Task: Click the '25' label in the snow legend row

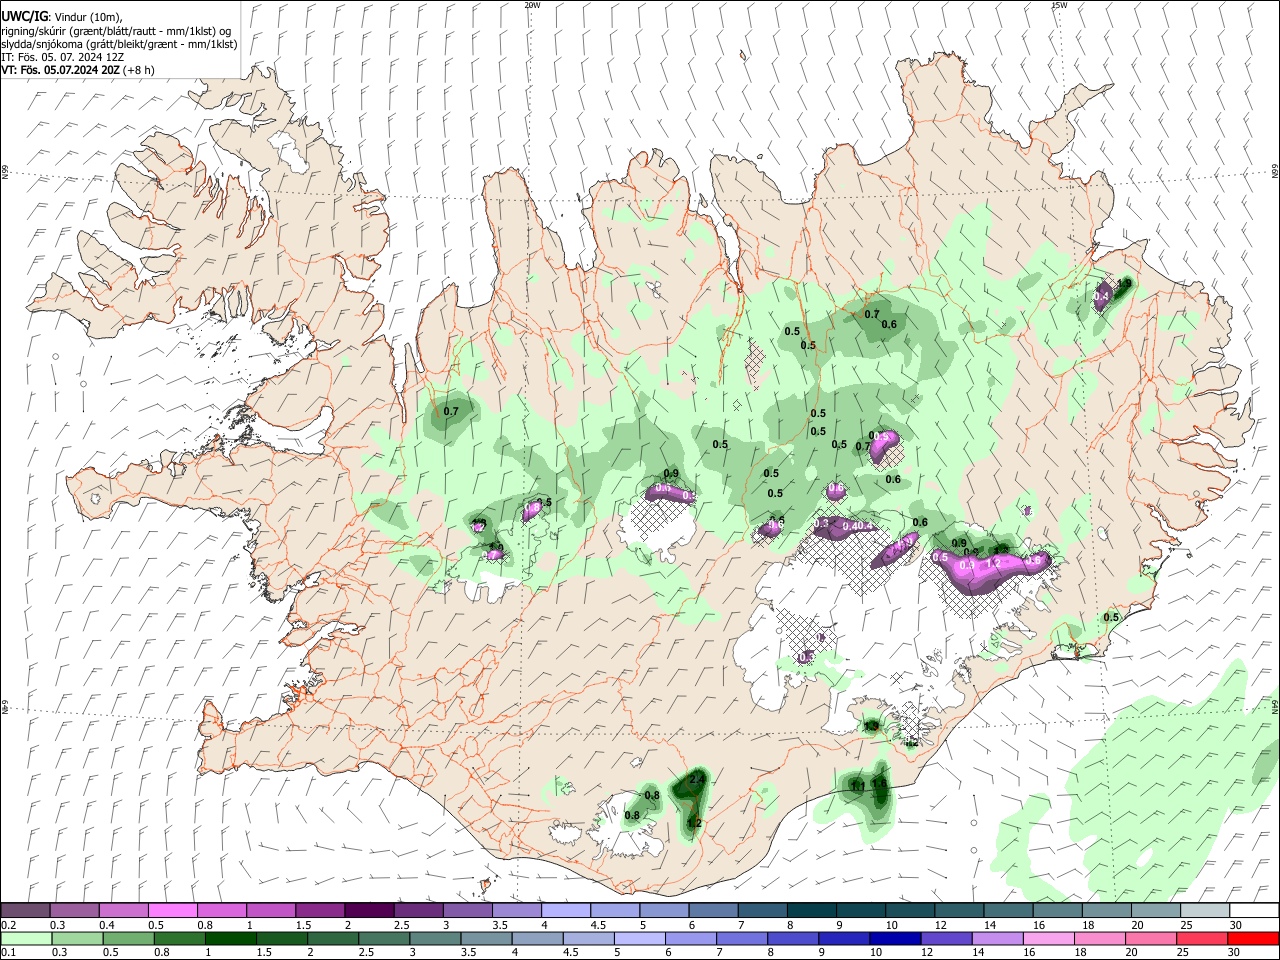Action: (1186, 925)
